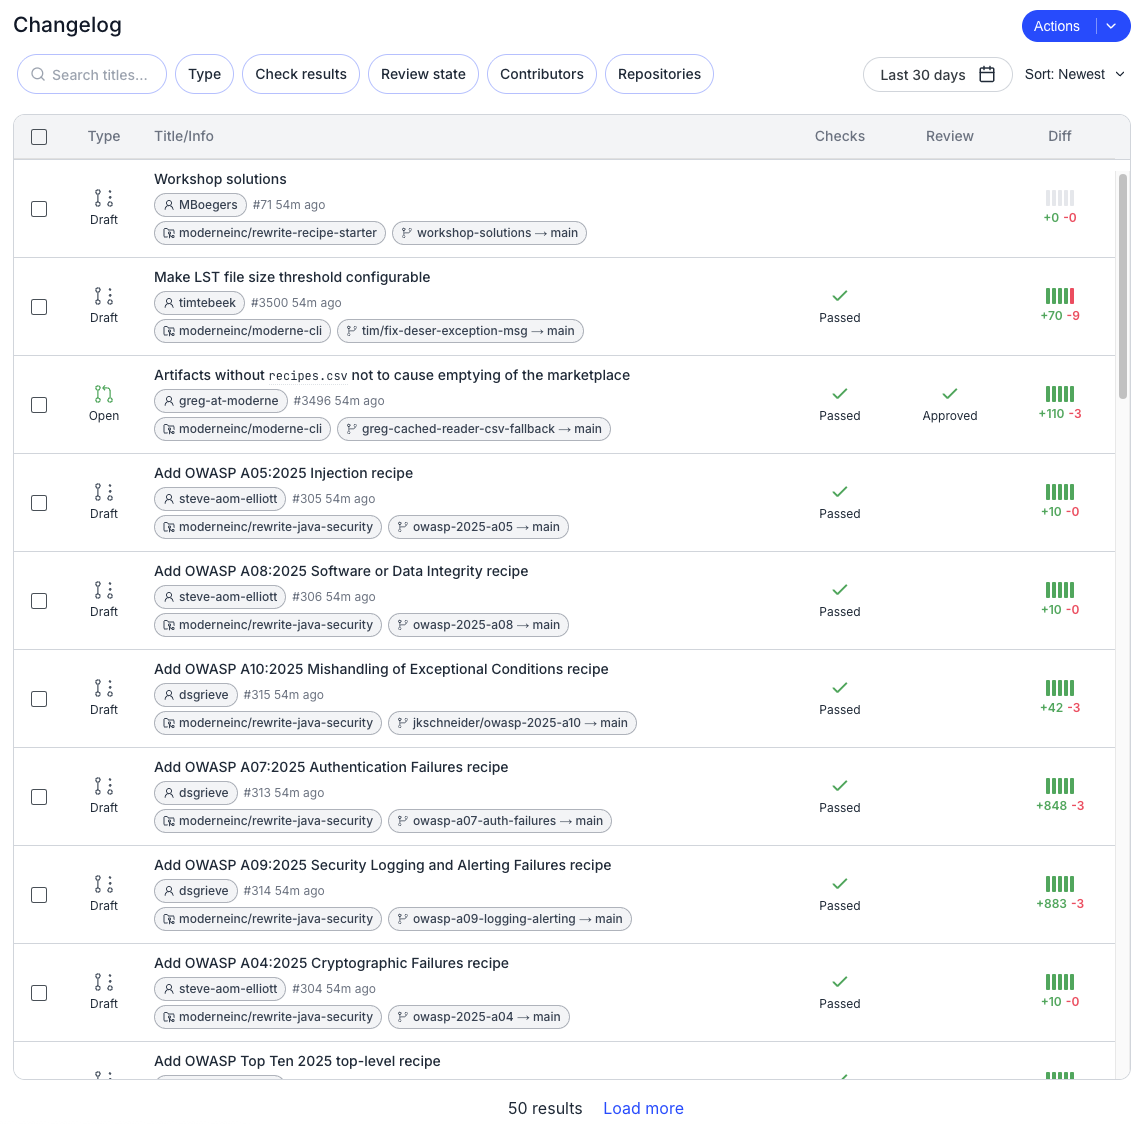The image size is (1142, 1124).
Task: Click the dsgrieve chip in the #315 row
Action: click(196, 695)
